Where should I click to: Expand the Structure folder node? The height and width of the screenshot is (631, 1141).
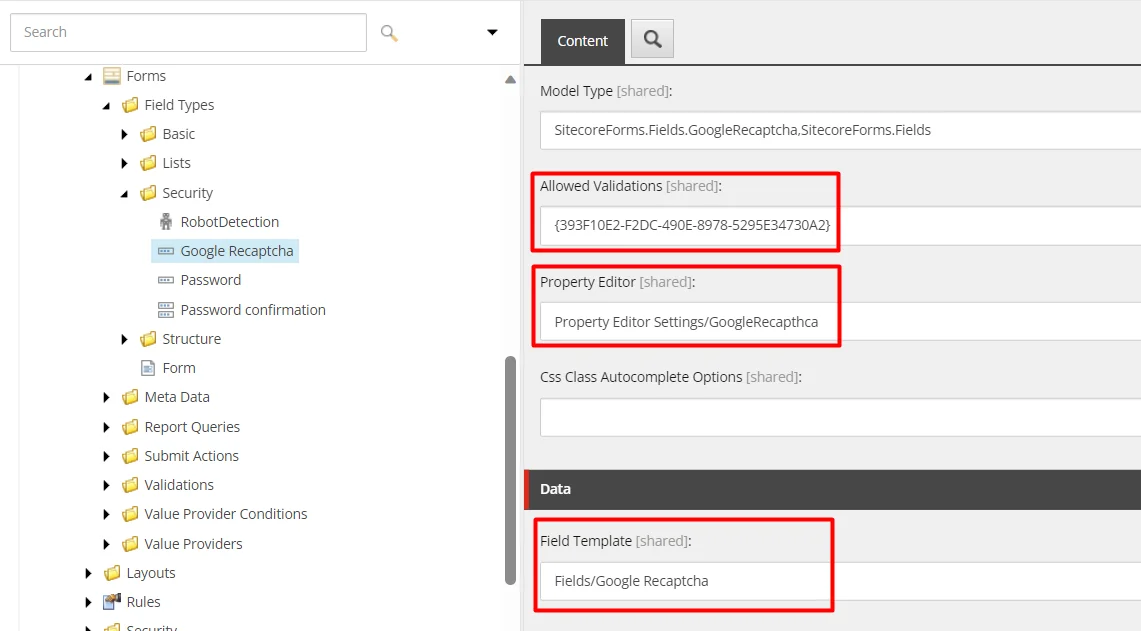pyautogui.click(x=124, y=339)
